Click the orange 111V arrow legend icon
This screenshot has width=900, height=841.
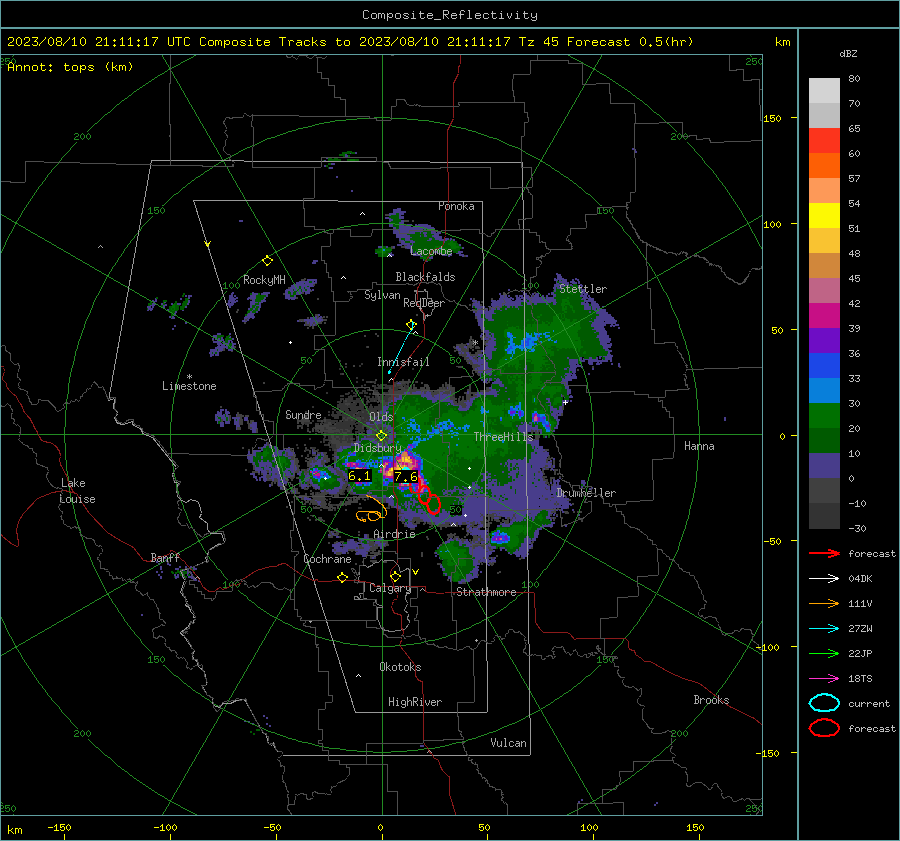click(824, 603)
